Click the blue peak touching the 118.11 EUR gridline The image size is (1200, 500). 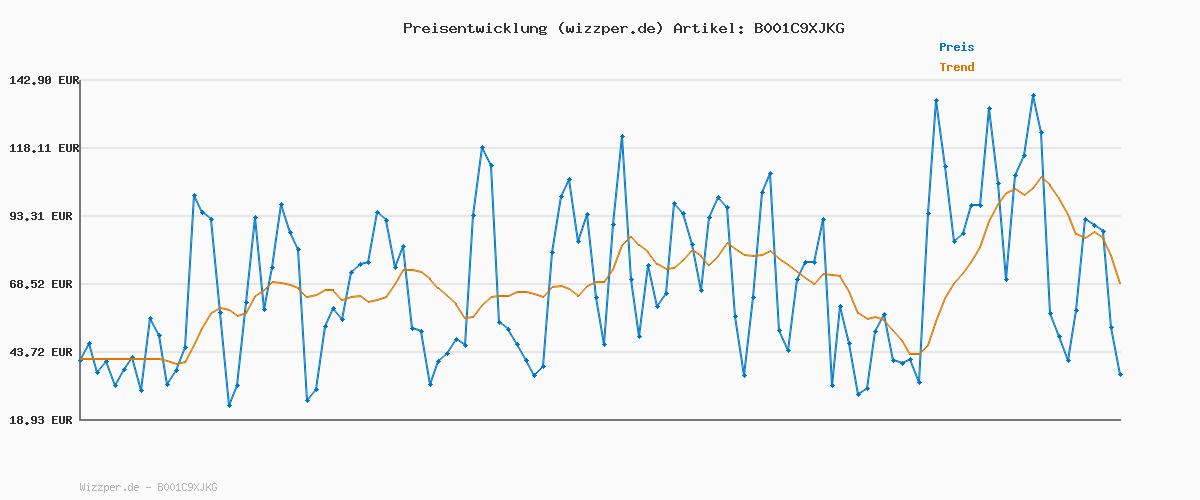[482, 148]
